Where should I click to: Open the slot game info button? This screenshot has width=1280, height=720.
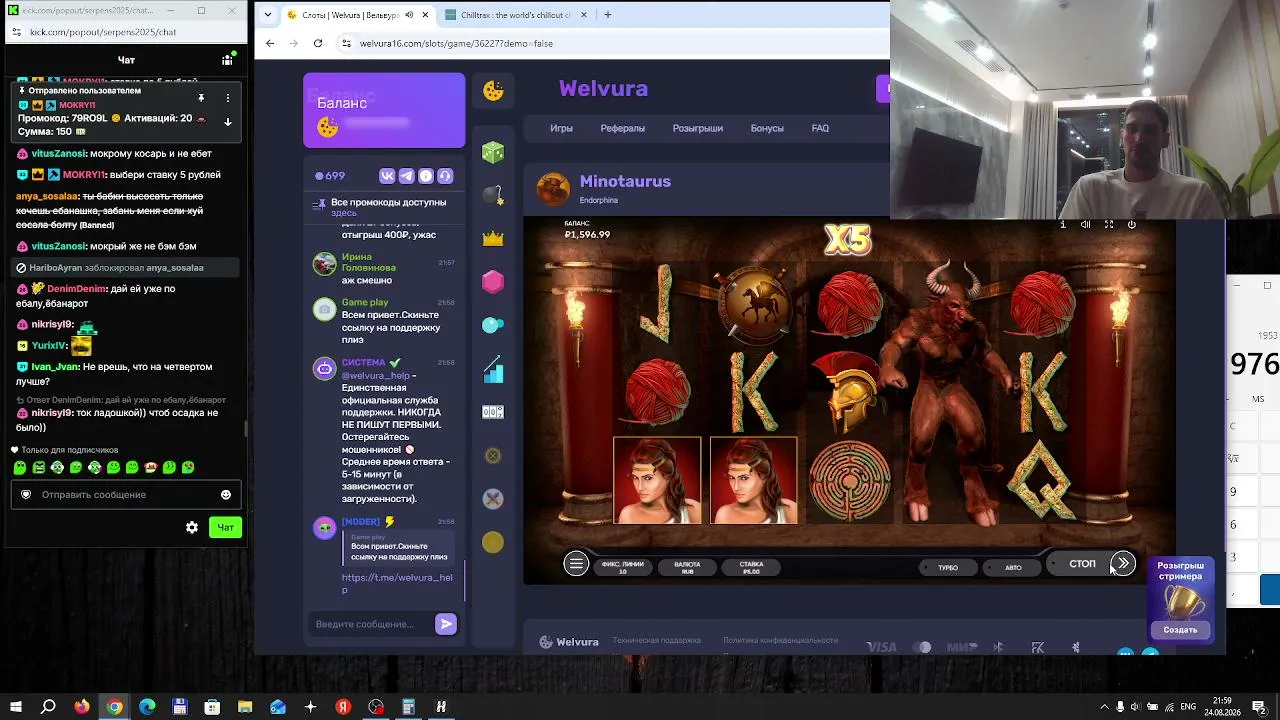click(1063, 225)
